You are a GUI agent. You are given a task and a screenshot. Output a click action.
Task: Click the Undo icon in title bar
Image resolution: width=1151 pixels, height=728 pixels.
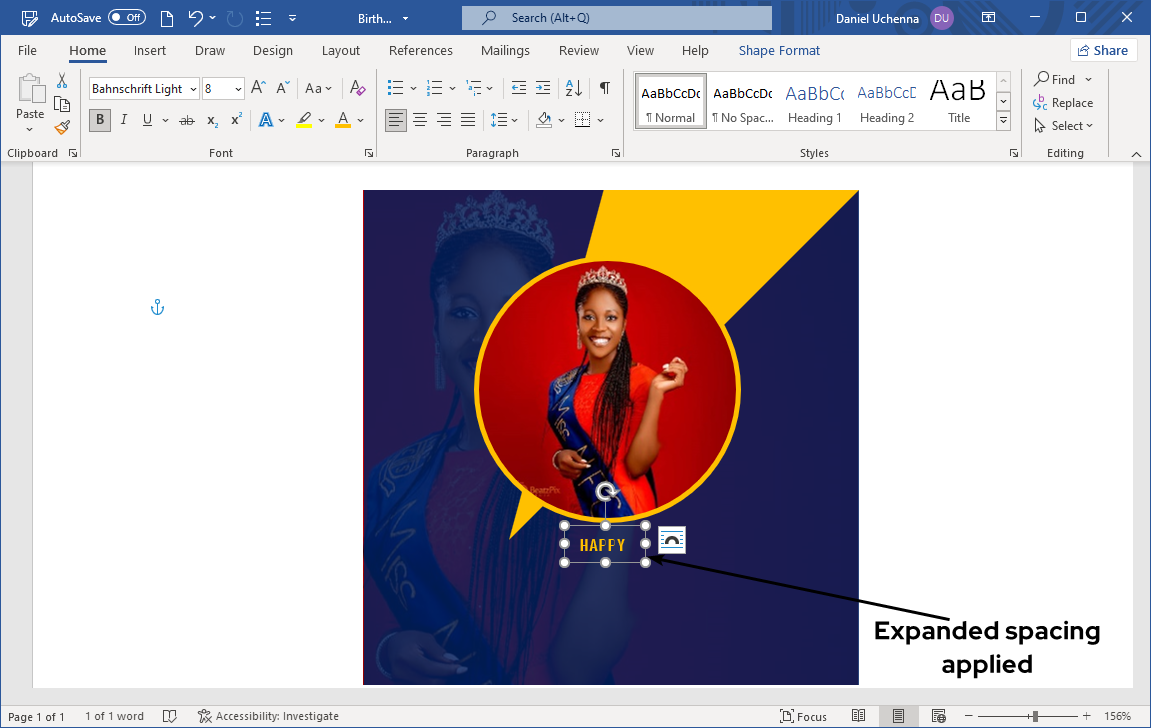coord(196,18)
